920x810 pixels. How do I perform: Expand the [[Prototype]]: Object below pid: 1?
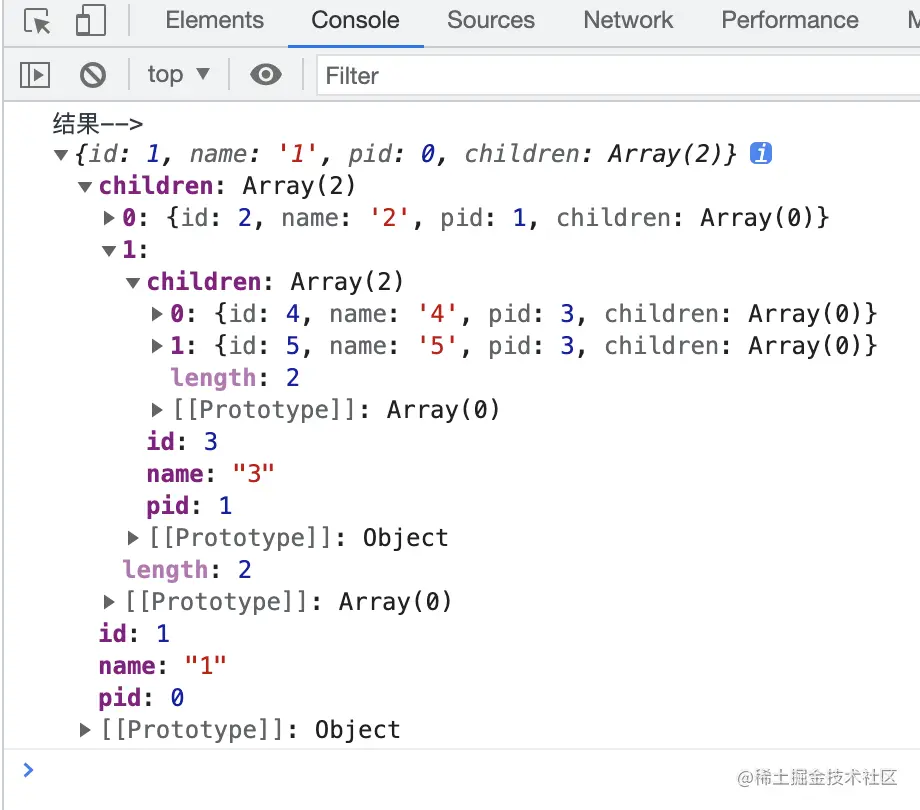133,537
